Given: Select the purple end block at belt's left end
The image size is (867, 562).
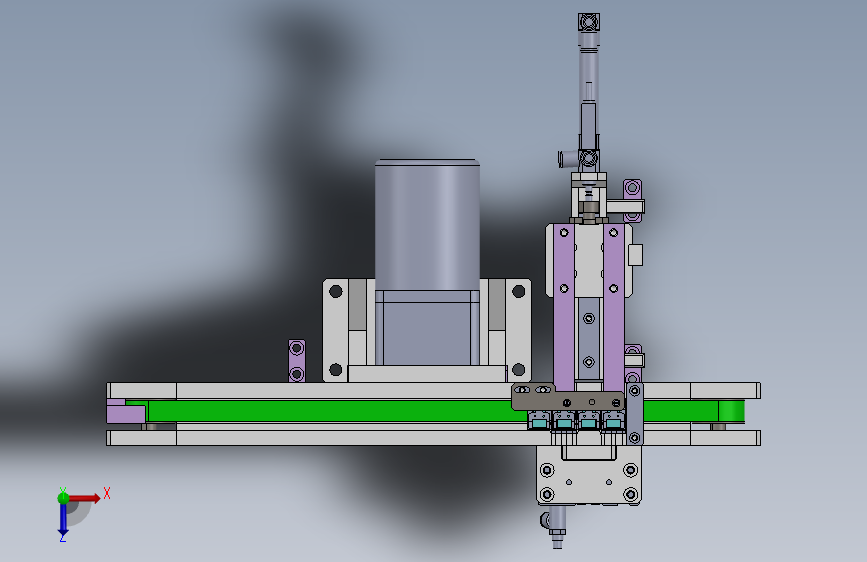Looking at the screenshot, I should [x=126, y=412].
